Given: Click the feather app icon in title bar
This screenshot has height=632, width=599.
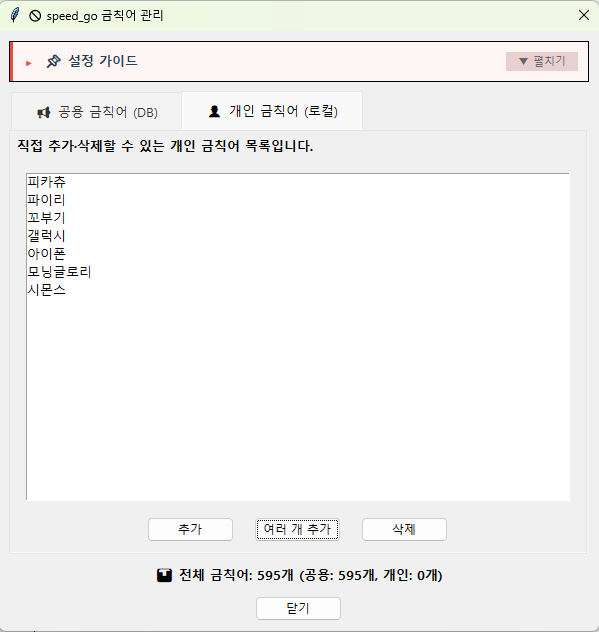Looking at the screenshot, I should pos(15,15).
